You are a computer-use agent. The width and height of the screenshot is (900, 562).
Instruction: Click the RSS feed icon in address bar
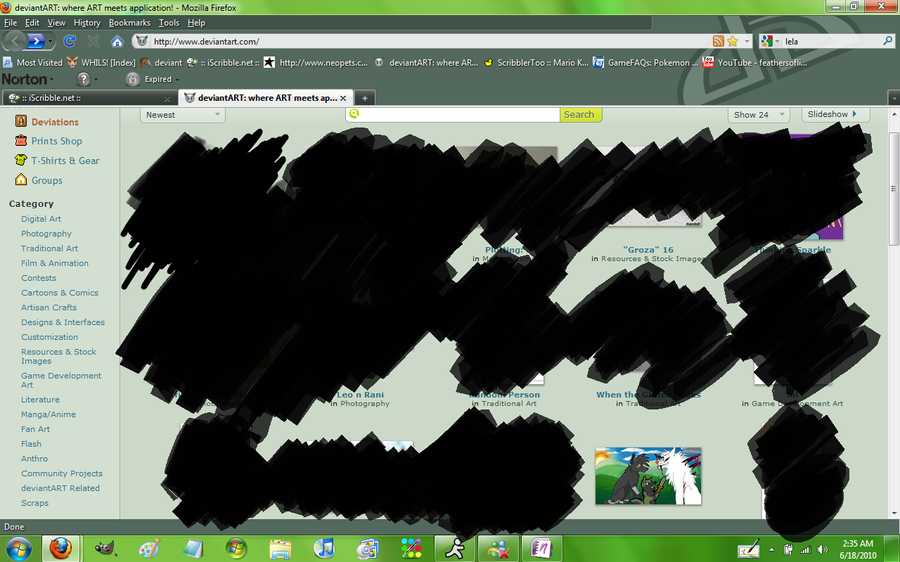(x=718, y=41)
